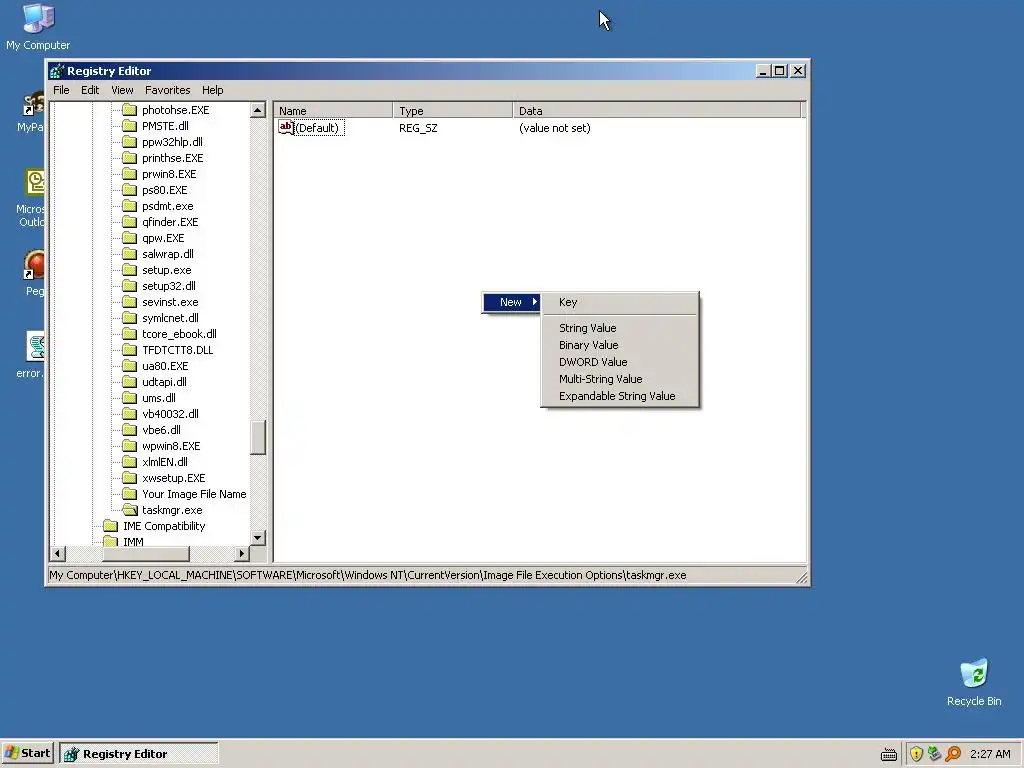The image size is (1024, 768).
Task: Sort by the Type column header
Action: (453, 110)
